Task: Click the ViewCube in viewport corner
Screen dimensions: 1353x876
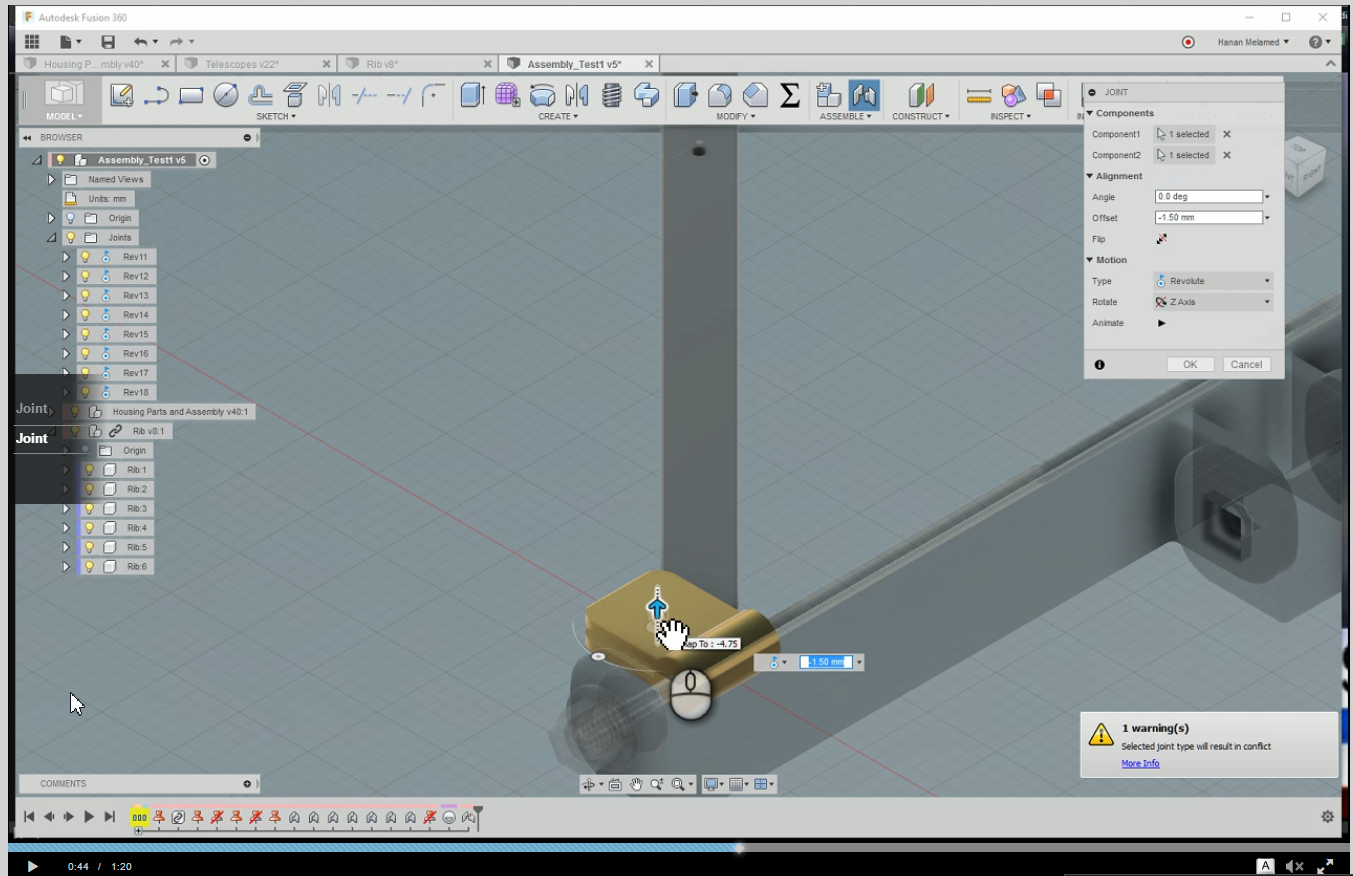Action: pyautogui.click(x=1304, y=165)
